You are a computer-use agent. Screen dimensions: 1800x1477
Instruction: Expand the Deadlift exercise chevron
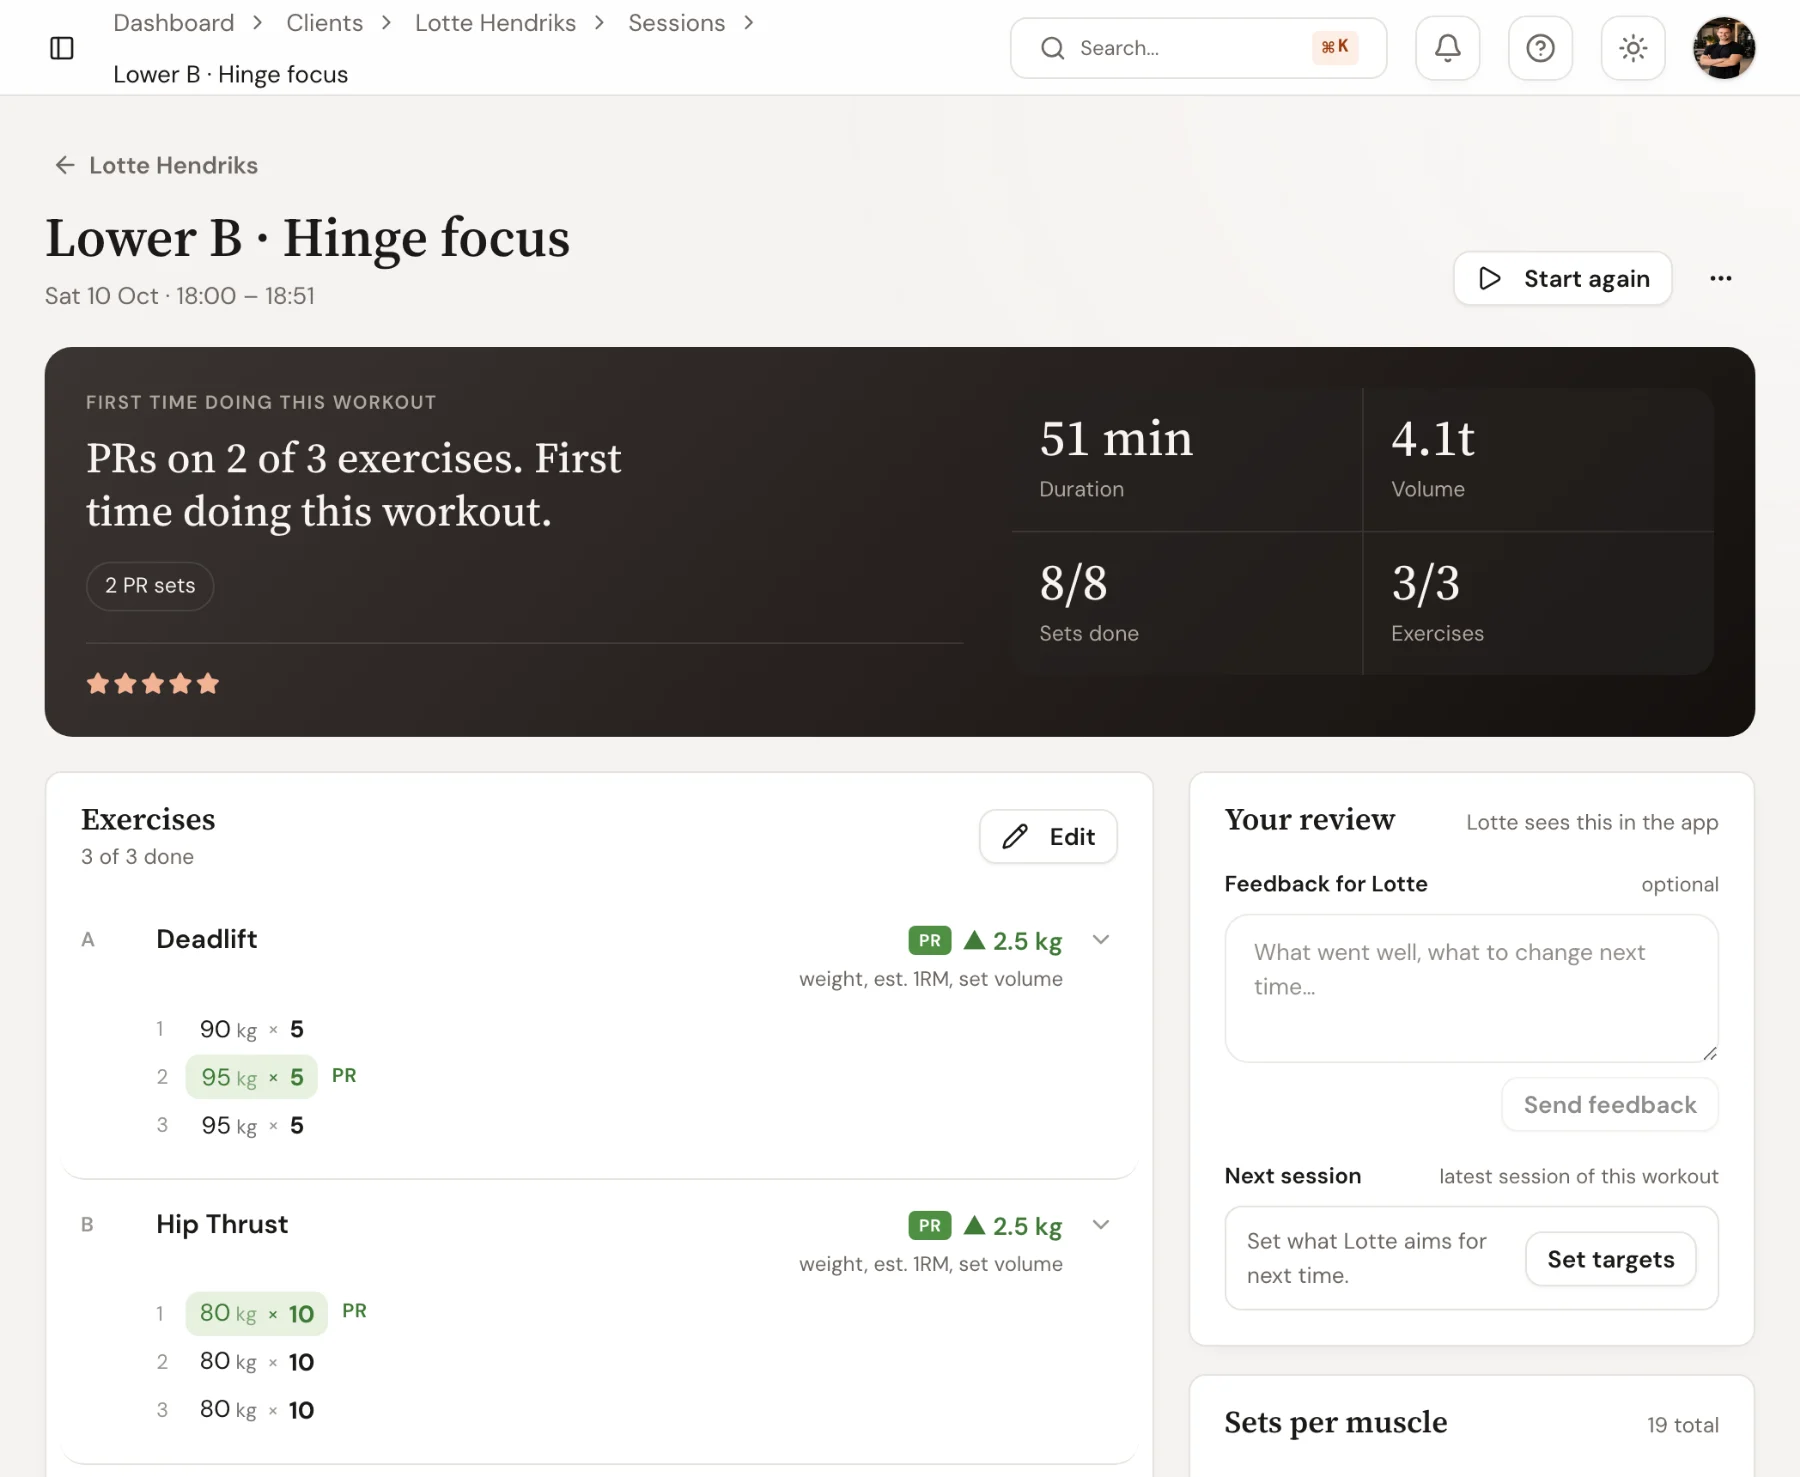click(x=1101, y=939)
